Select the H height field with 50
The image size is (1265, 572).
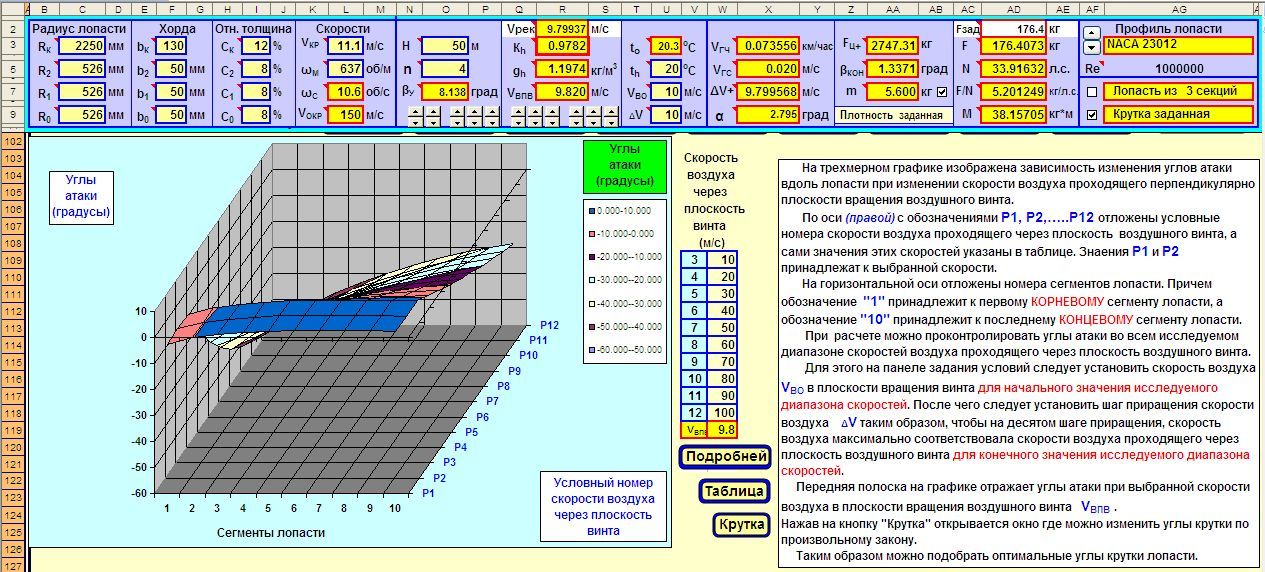(x=444, y=46)
